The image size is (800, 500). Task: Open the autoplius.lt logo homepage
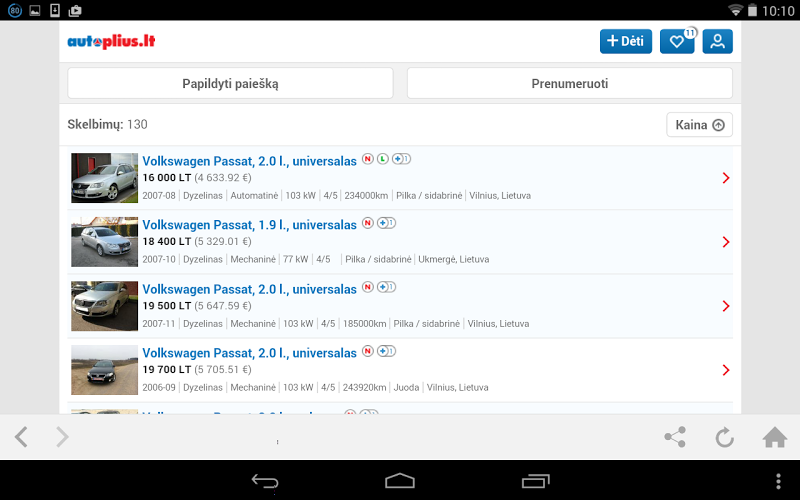pos(111,41)
